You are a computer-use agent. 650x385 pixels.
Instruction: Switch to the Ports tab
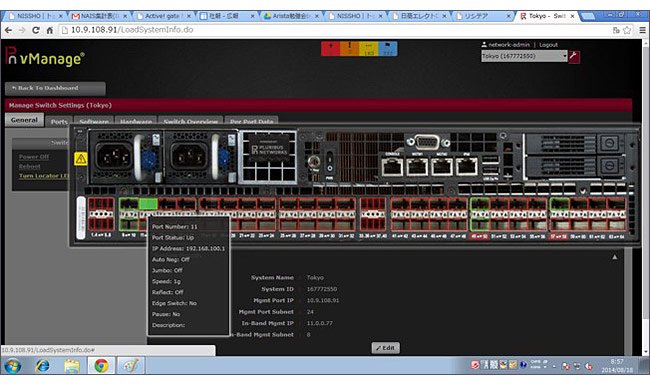pos(58,121)
